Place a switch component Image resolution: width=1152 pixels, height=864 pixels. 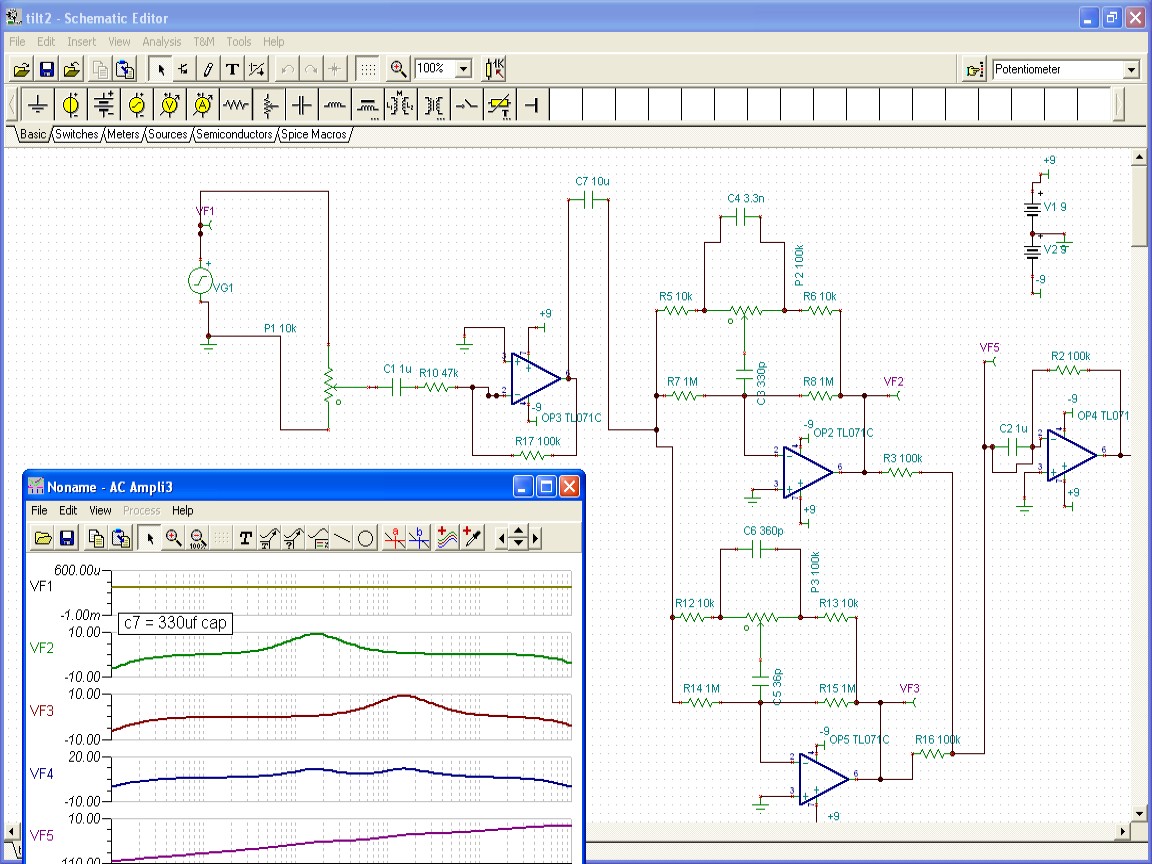[467, 105]
